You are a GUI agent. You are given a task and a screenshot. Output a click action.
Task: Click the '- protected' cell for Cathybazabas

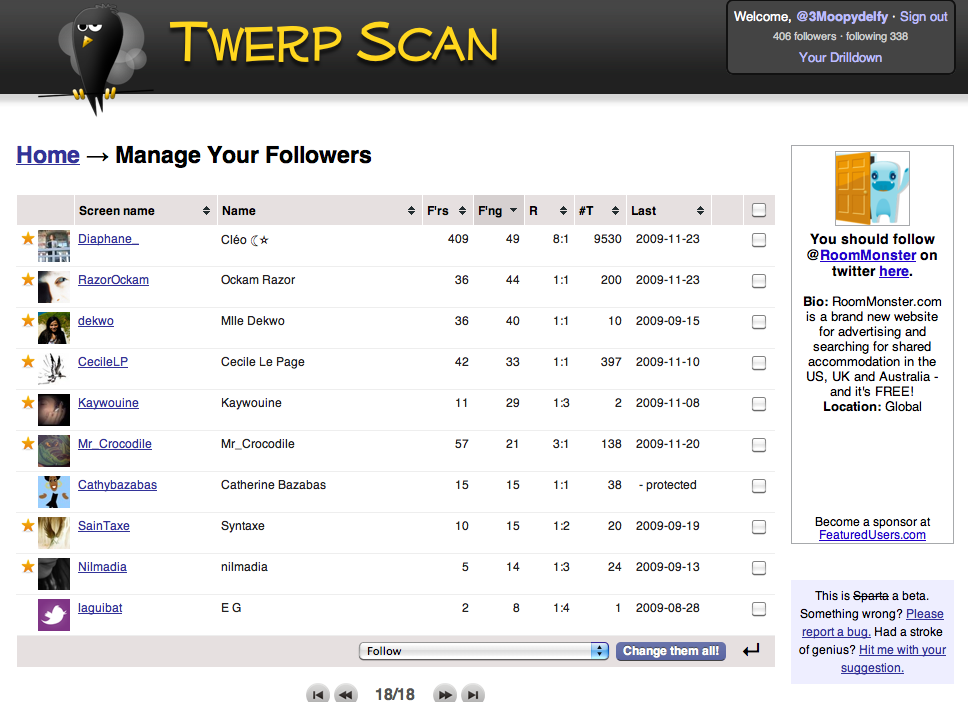667,485
